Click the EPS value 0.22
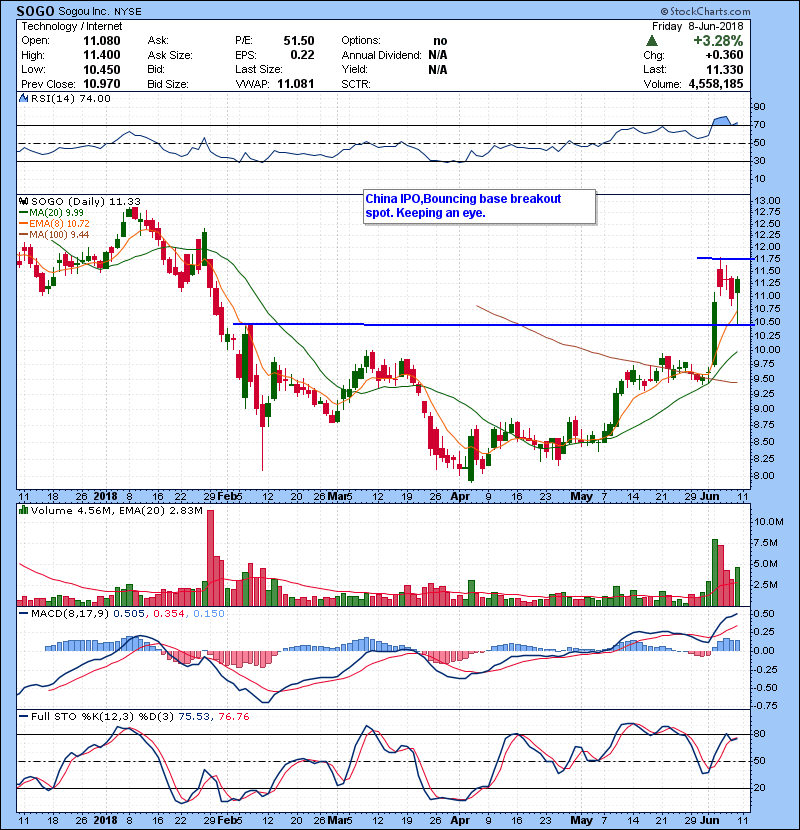Viewport: 800px width, 830px height. [302, 55]
